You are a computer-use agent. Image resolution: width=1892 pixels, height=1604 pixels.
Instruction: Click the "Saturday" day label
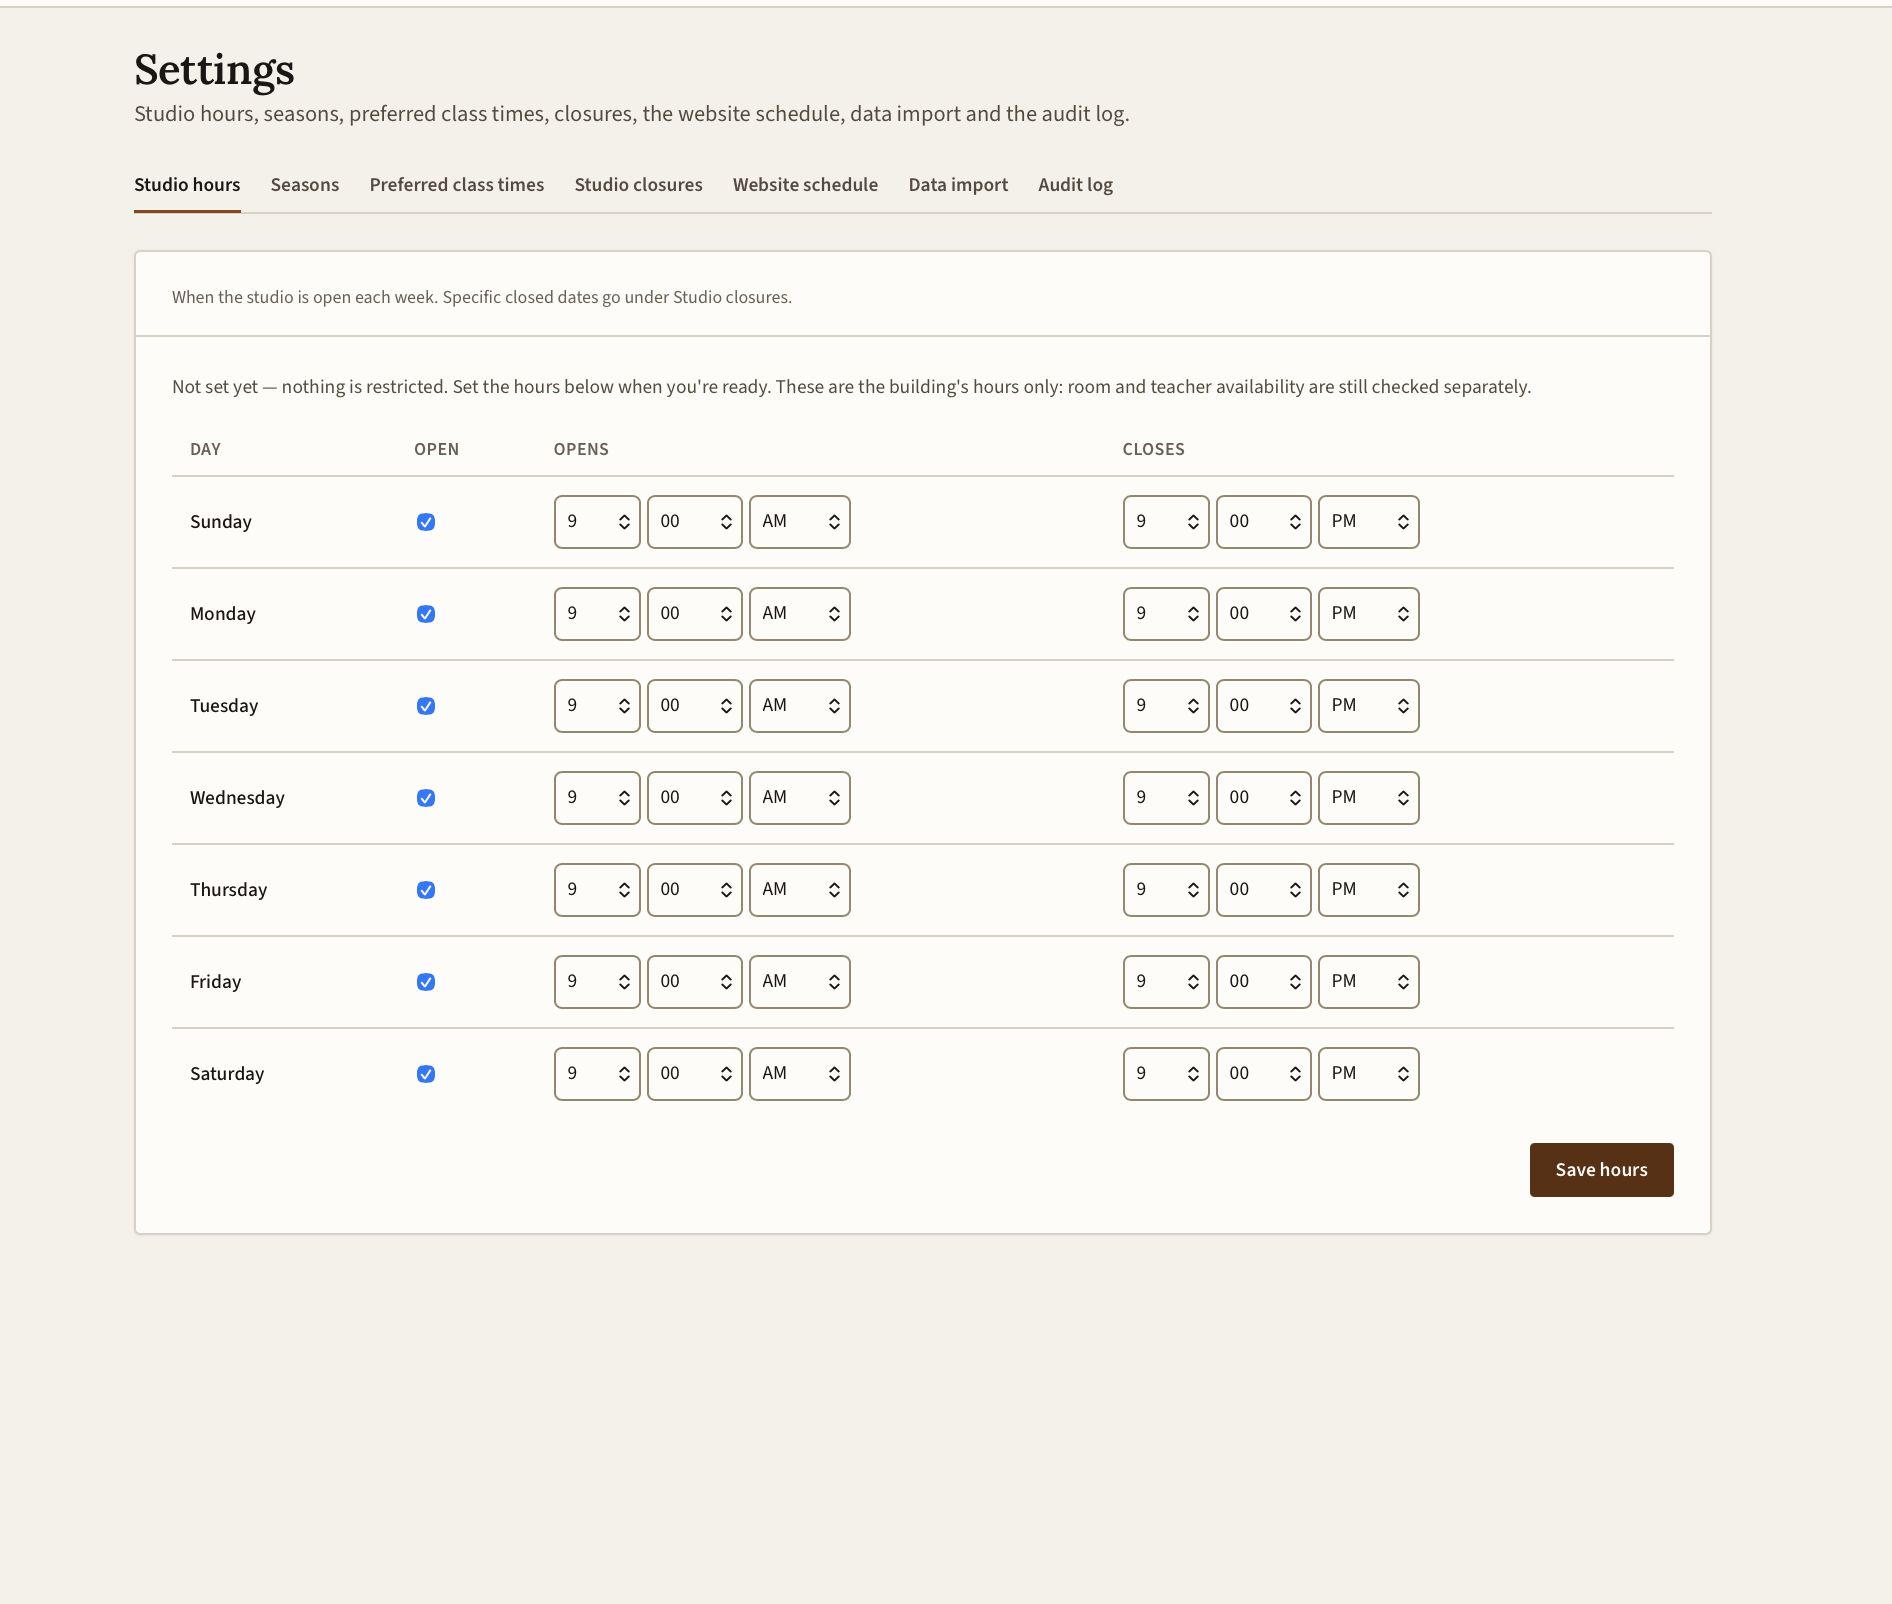tap(227, 1074)
